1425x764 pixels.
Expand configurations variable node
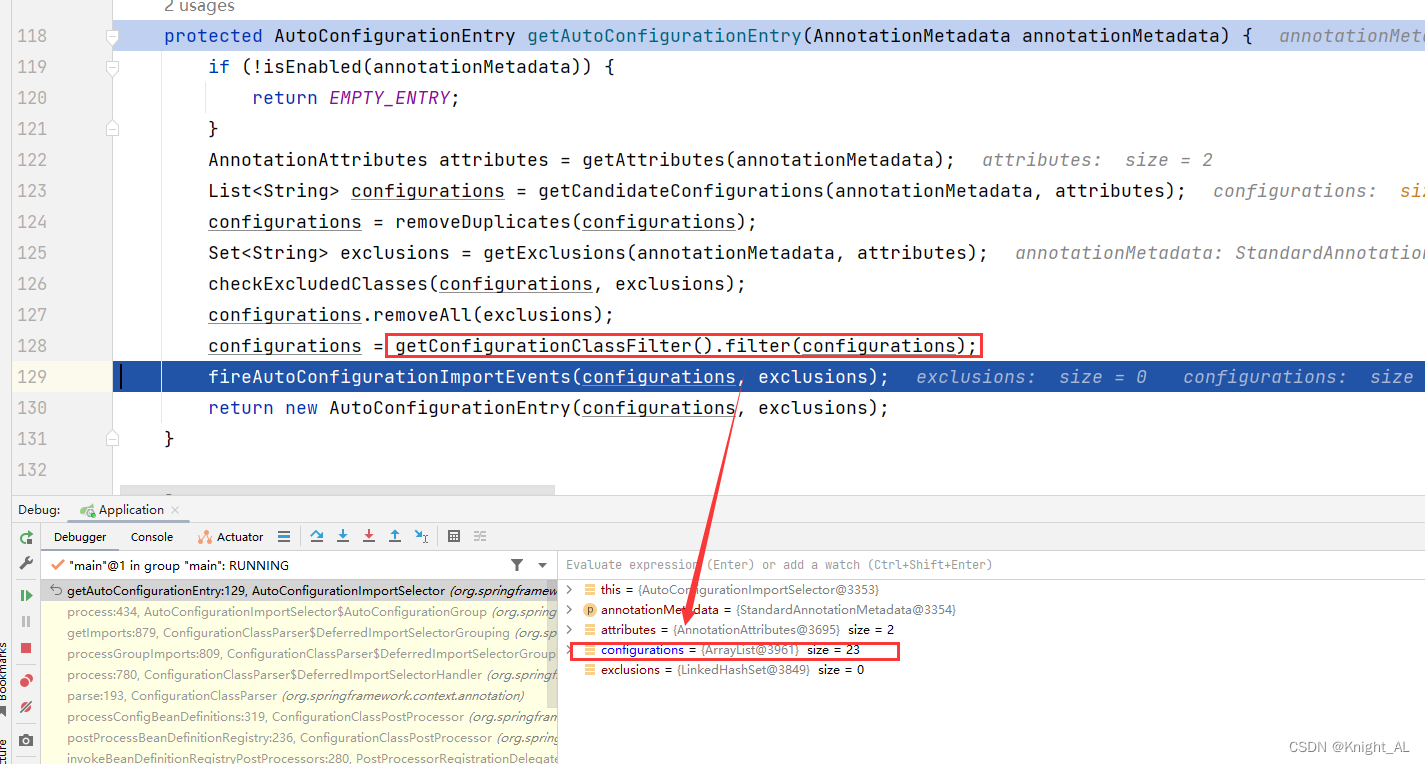tap(570, 650)
